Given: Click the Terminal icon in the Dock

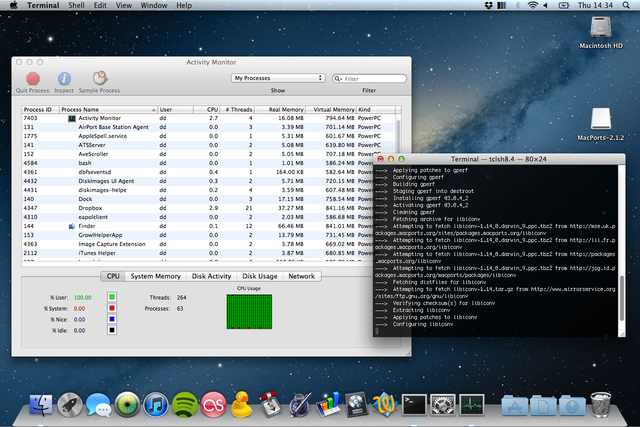Looking at the screenshot, I should [x=414, y=405].
